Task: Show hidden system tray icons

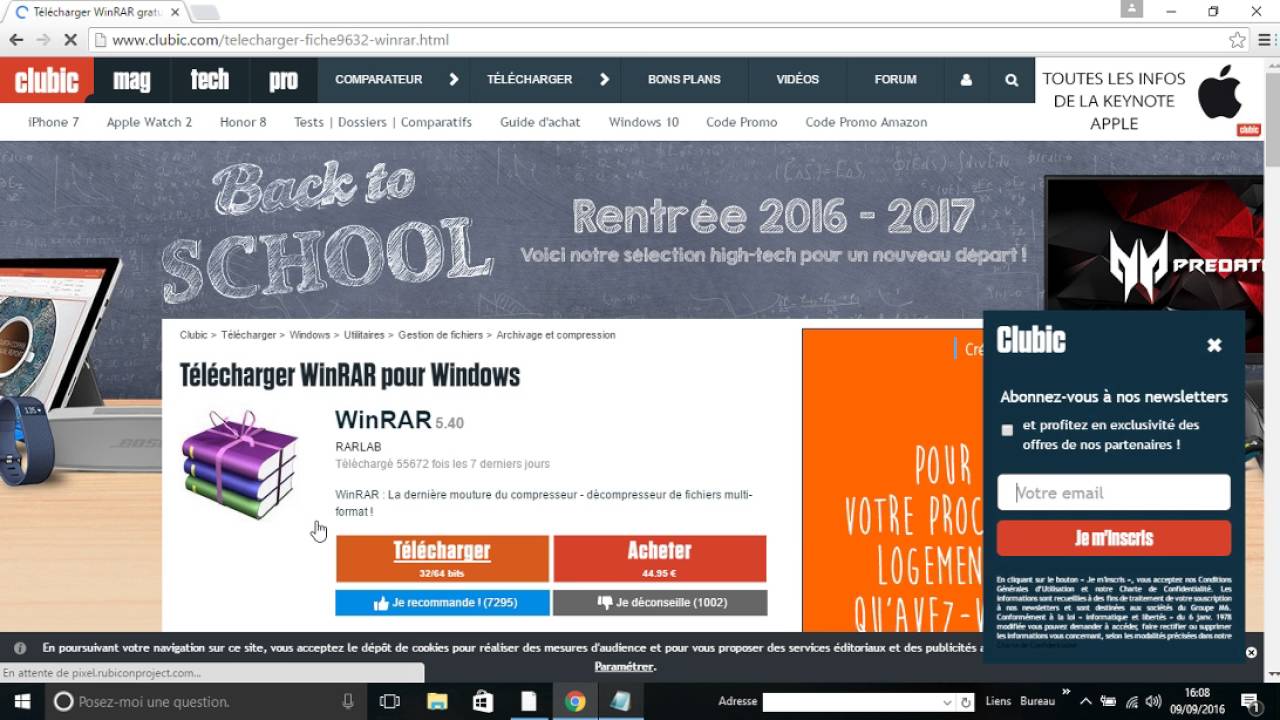Action: [1087, 702]
